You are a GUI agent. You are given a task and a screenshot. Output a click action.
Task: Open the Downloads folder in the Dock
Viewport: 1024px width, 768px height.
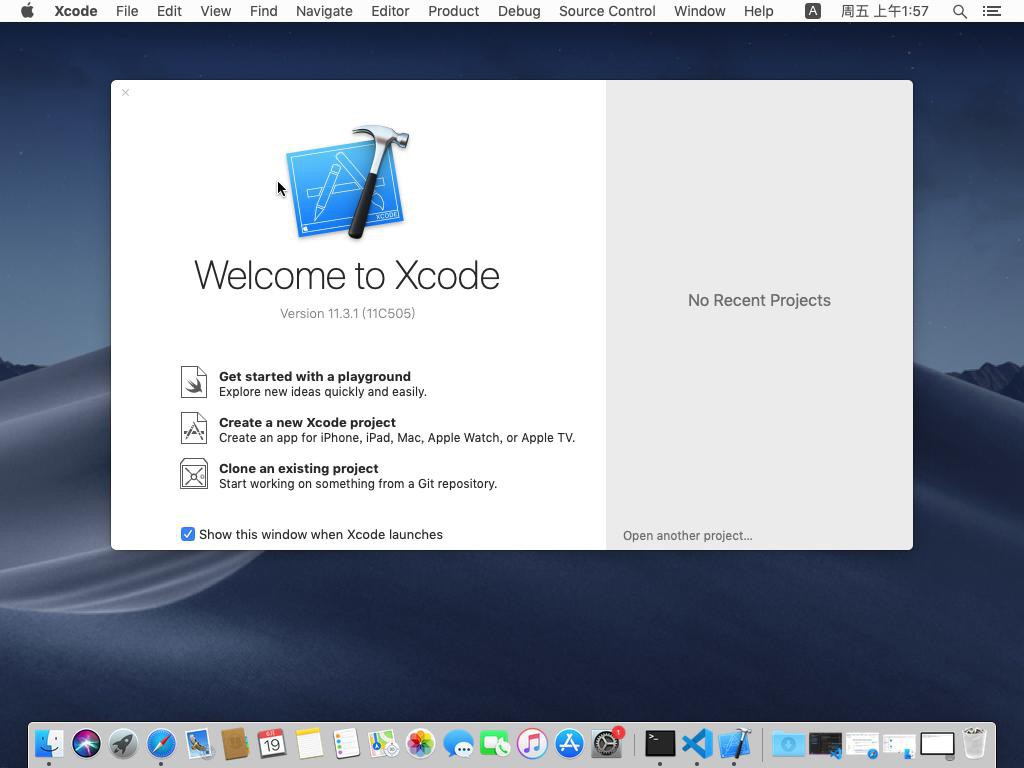[788, 743]
